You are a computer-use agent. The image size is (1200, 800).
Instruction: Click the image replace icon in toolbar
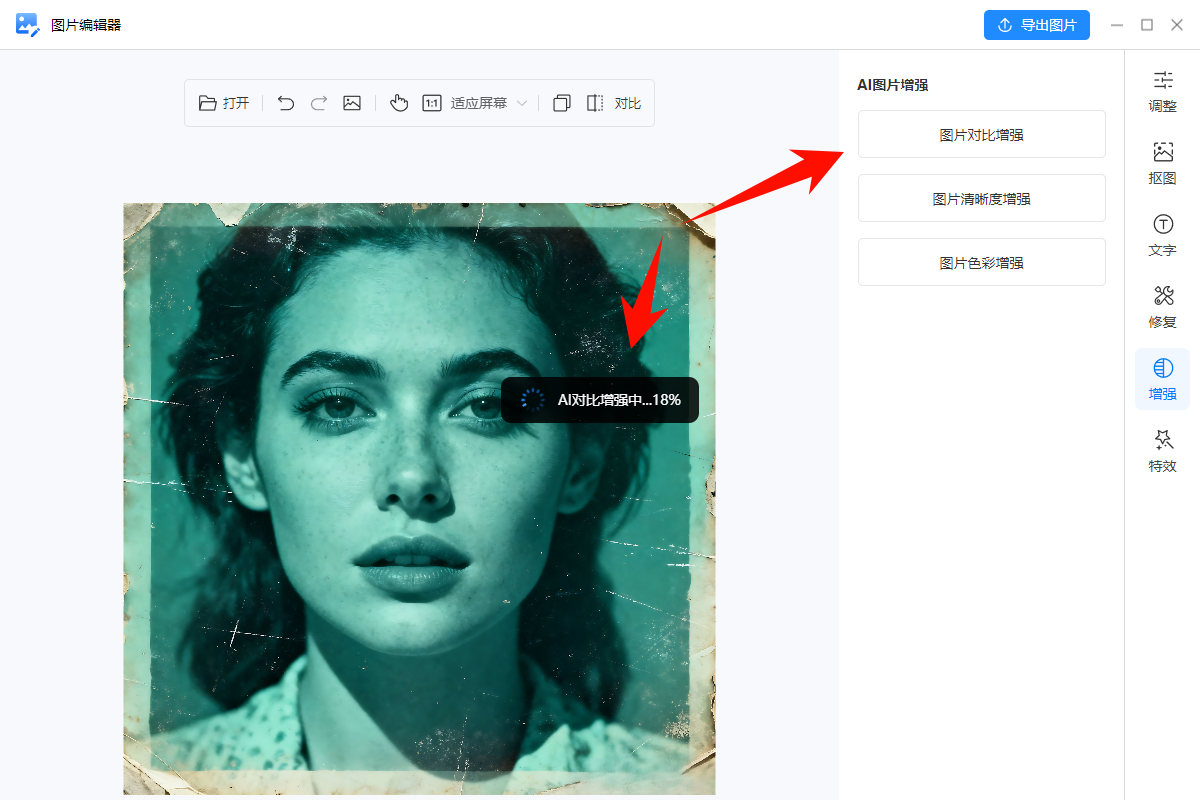[352, 102]
